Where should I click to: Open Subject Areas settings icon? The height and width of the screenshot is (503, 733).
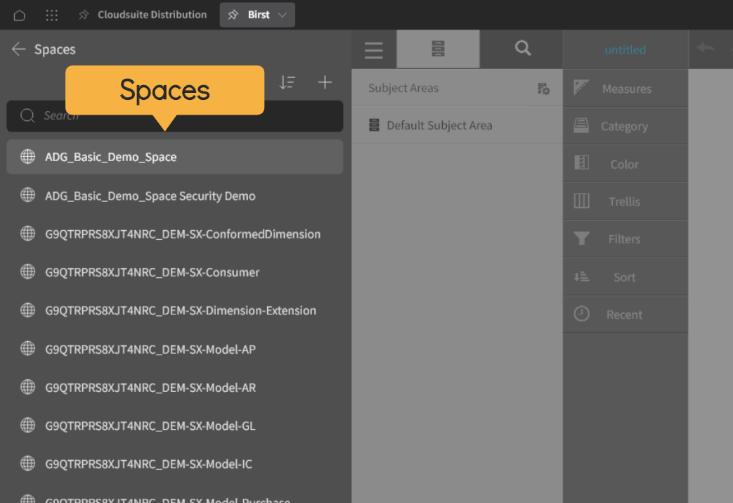coord(543,88)
